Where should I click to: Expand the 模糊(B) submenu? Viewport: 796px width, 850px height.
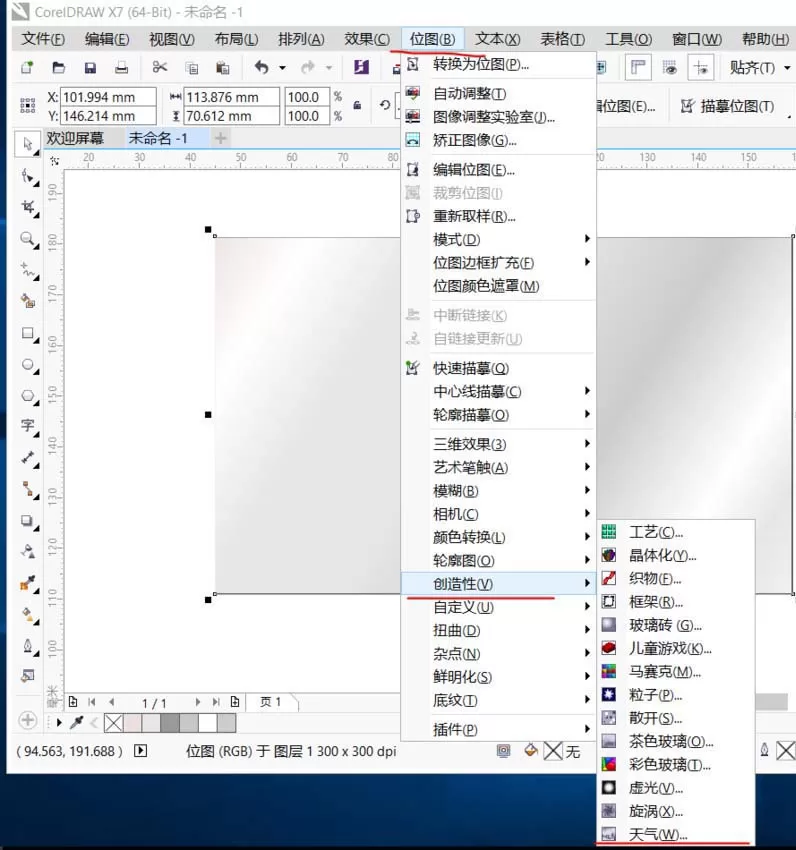498,491
